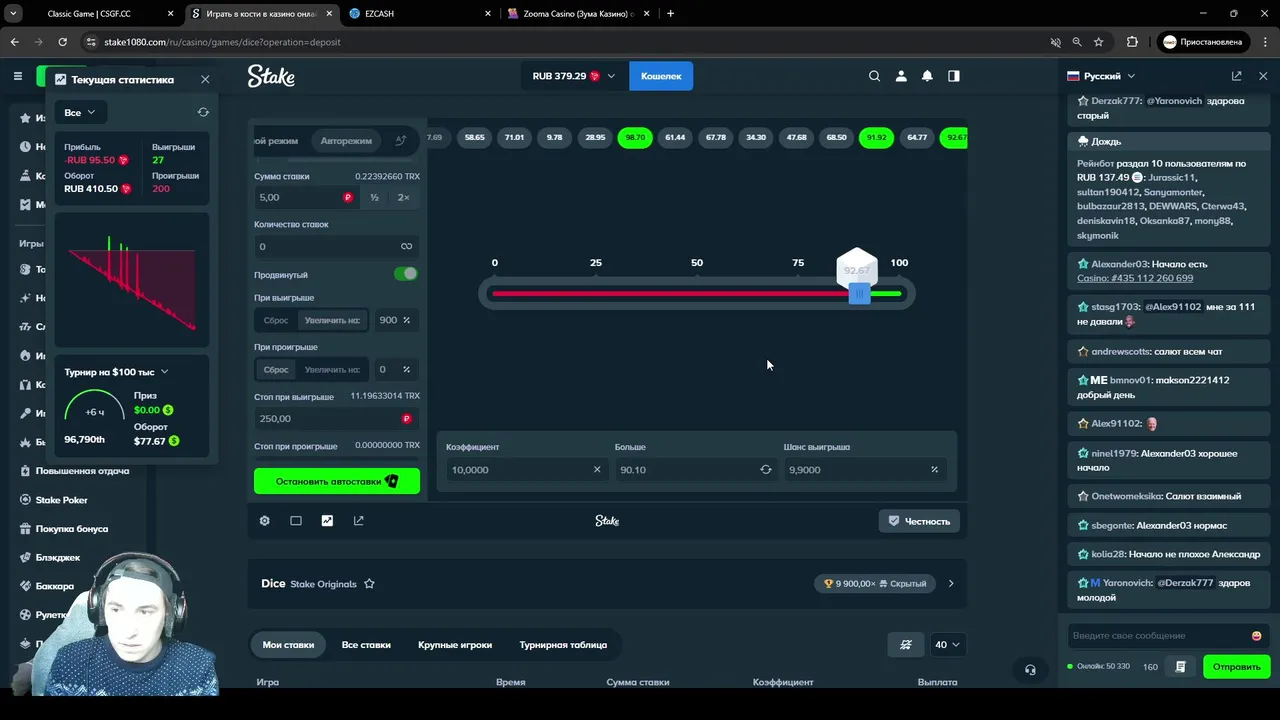This screenshot has width=1280, height=720.
Task: Select Увеличить на under При проигрыше
Action: [x=332, y=370]
